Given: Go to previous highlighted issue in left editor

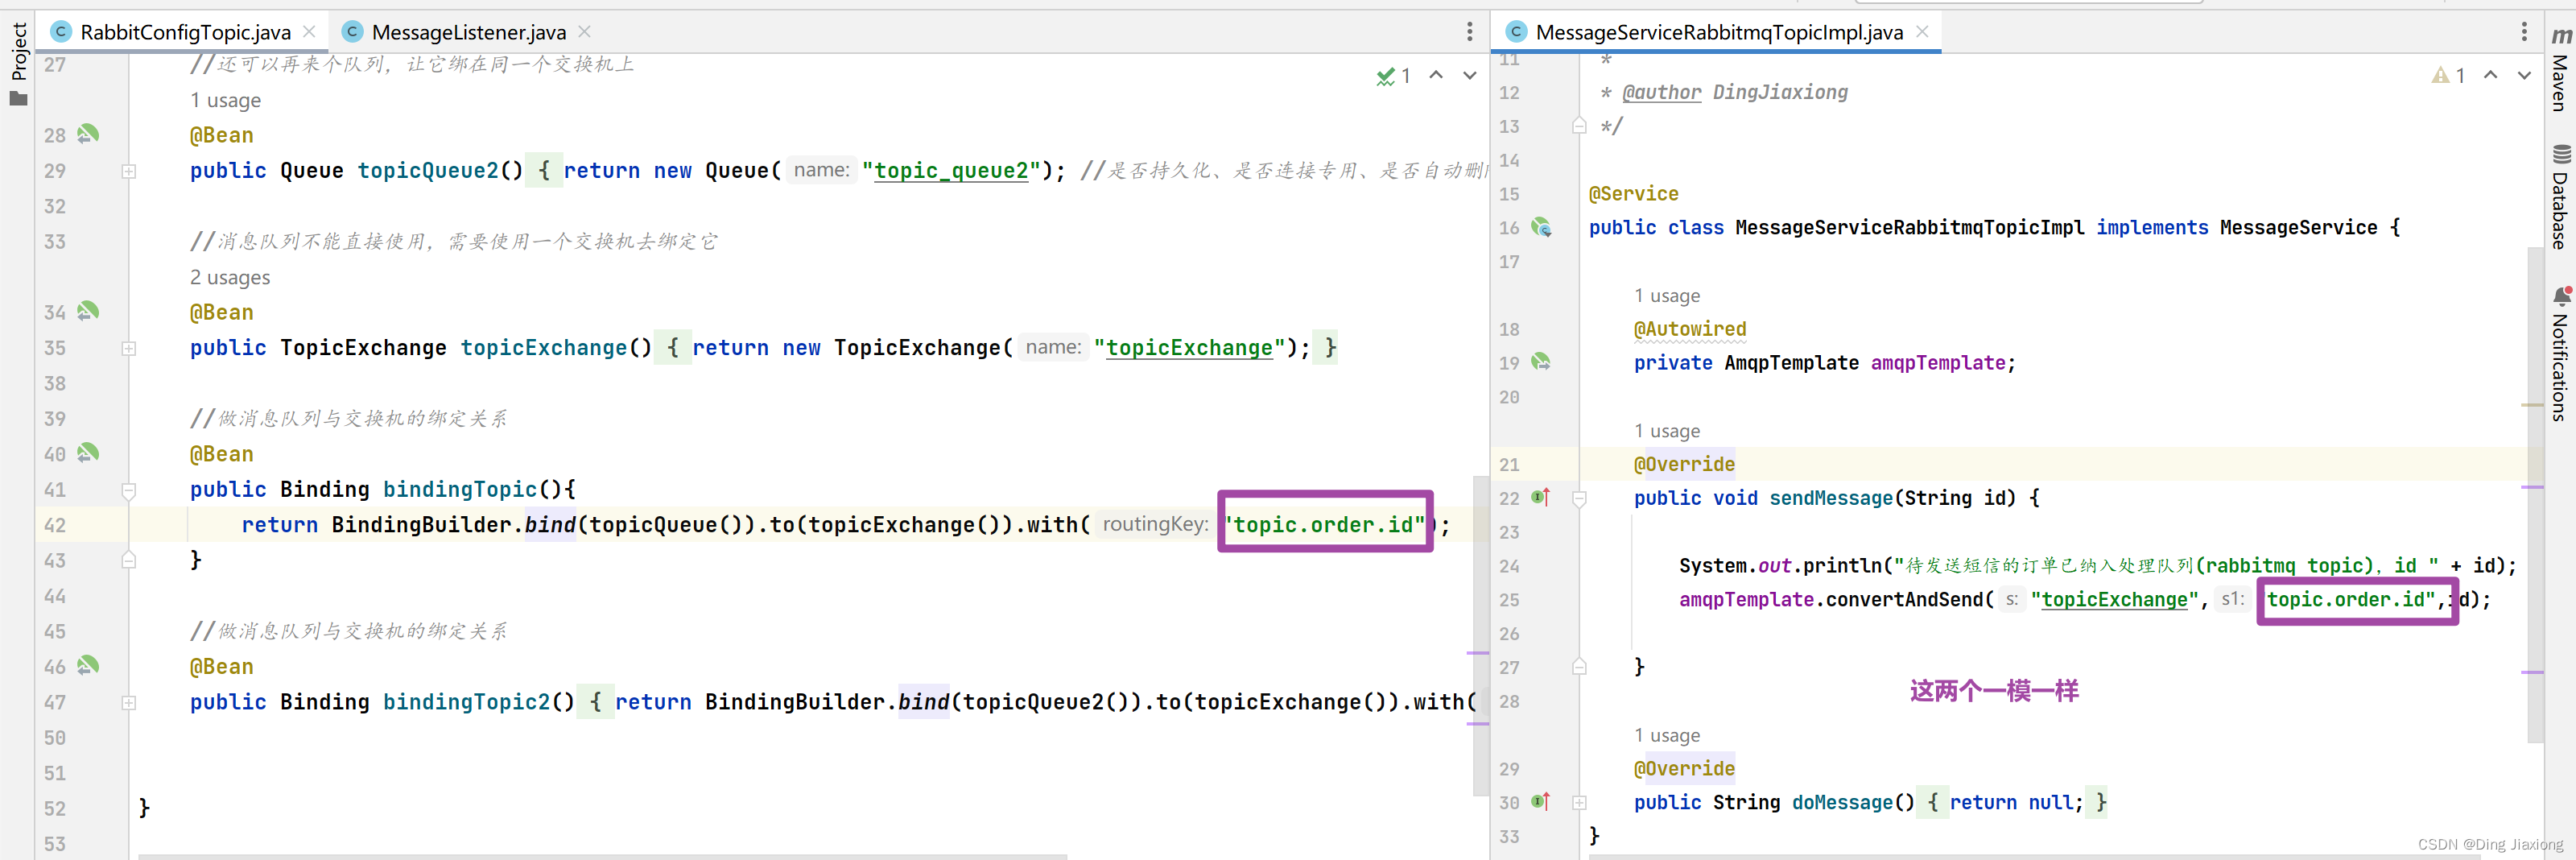Looking at the screenshot, I should (x=1436, y=75).
